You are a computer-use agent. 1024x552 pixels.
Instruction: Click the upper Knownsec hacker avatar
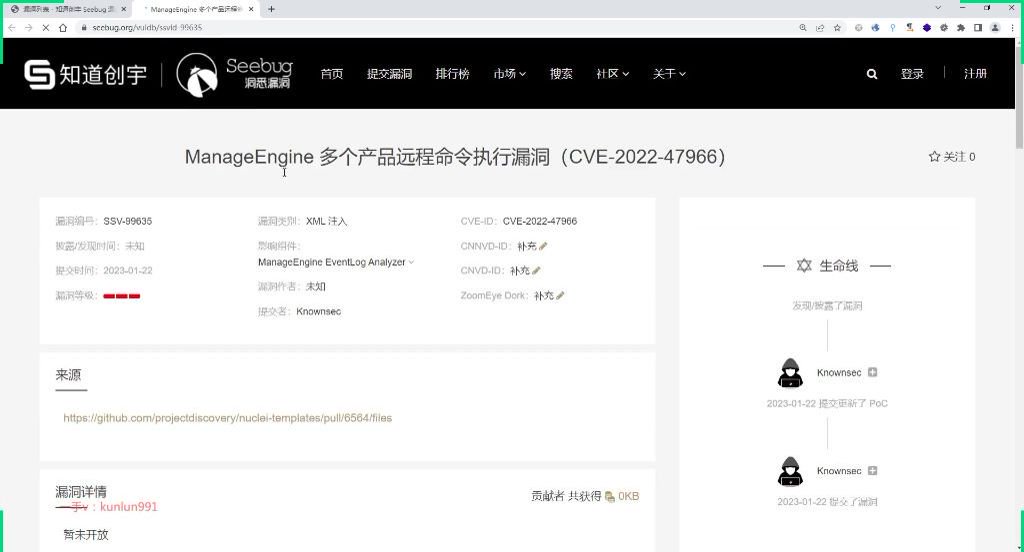tap(790, 372)
